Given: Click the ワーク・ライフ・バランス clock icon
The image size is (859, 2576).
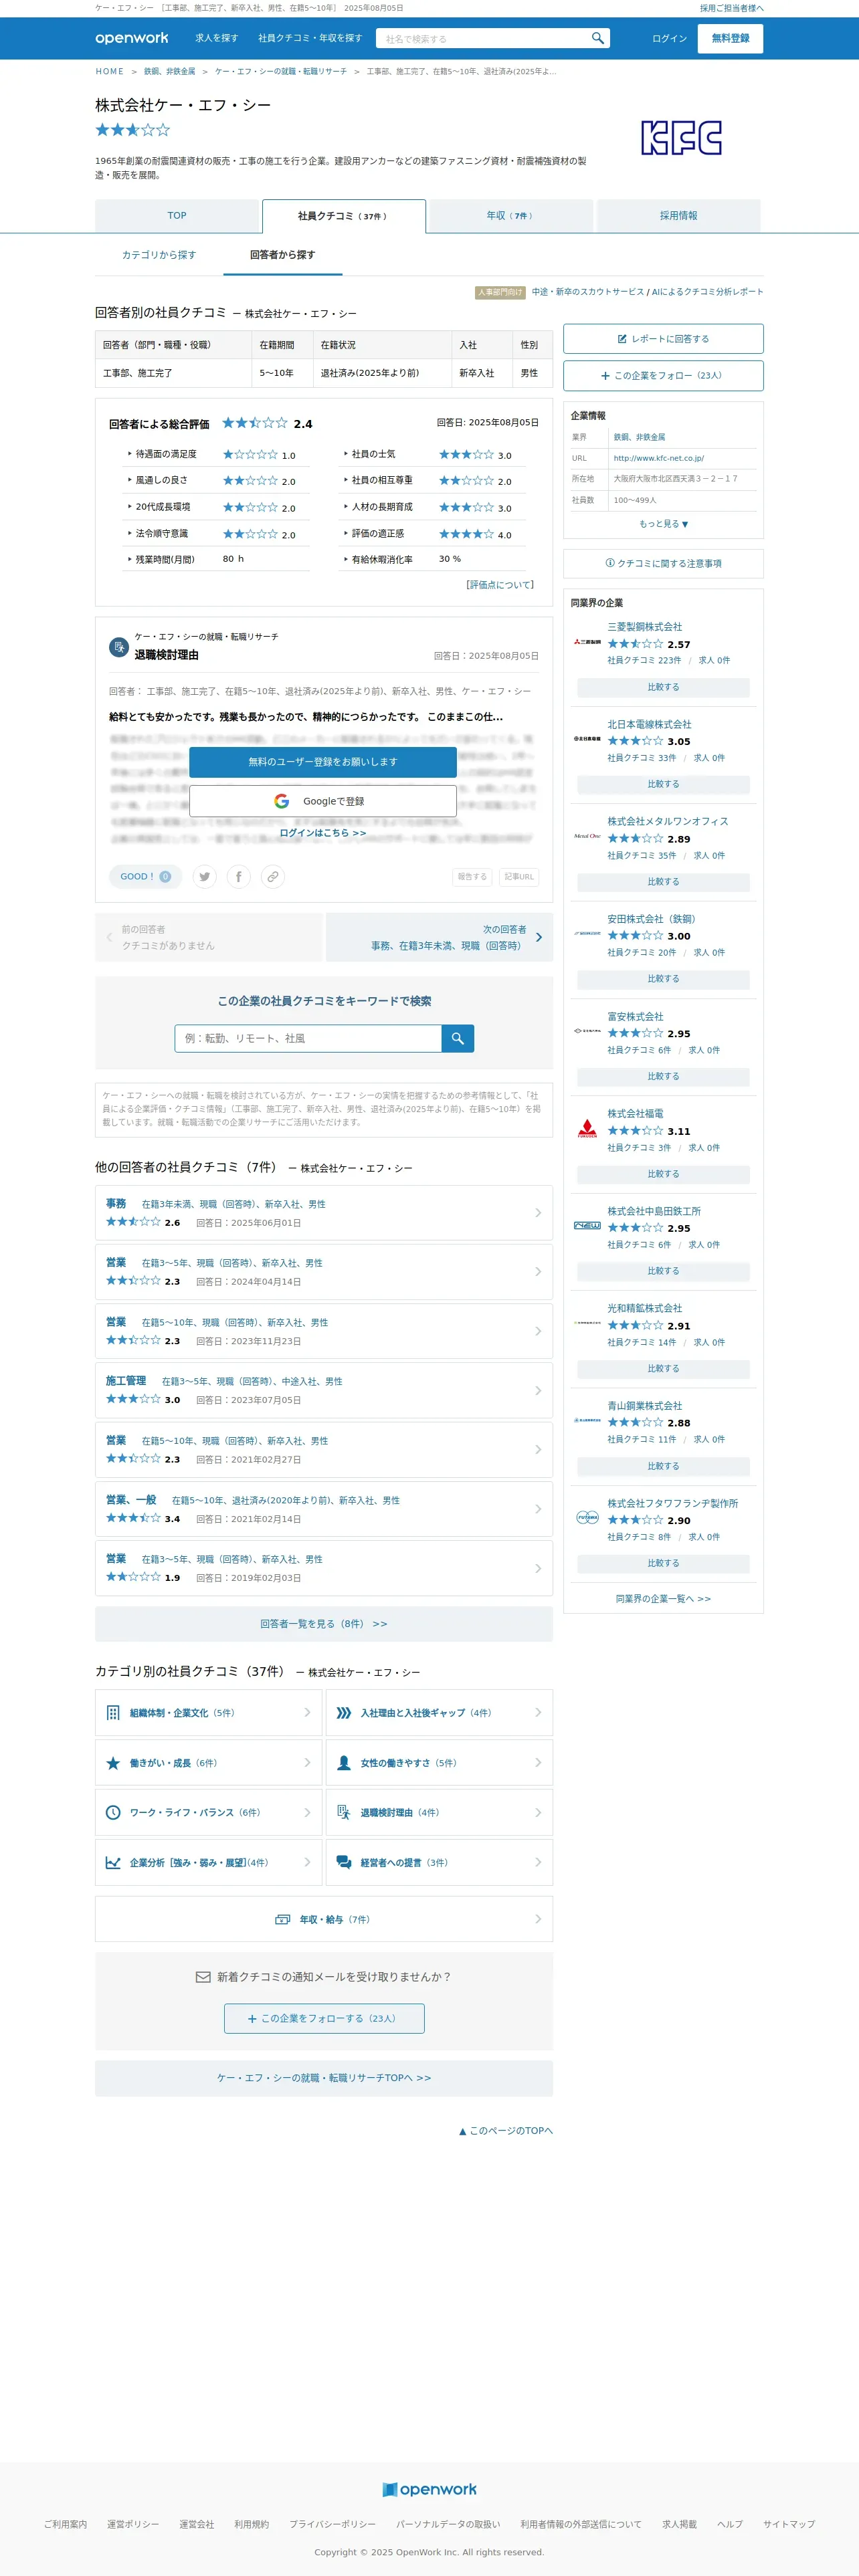Looking at the screenshot, I should coord(113,1812).
